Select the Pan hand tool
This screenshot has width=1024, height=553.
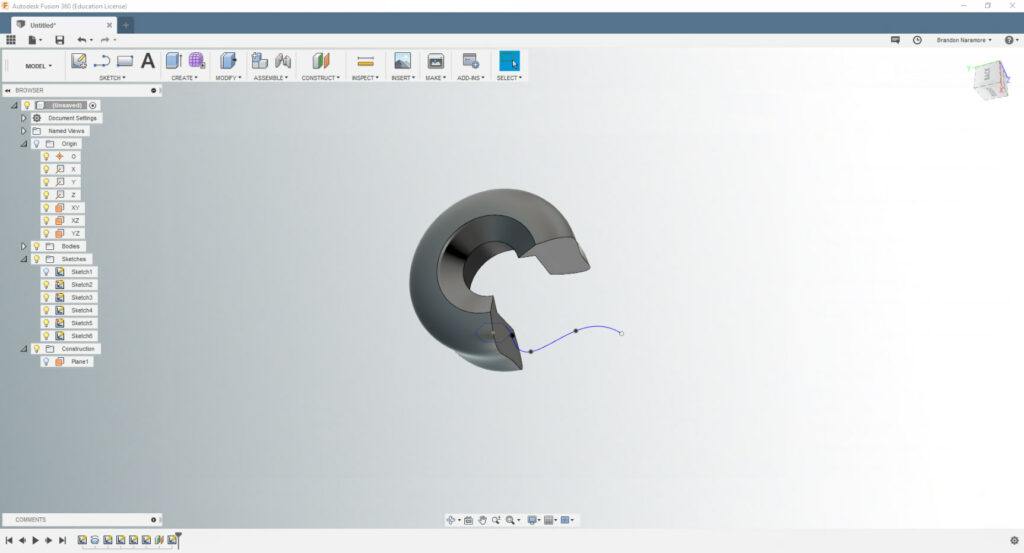[482, 520]
